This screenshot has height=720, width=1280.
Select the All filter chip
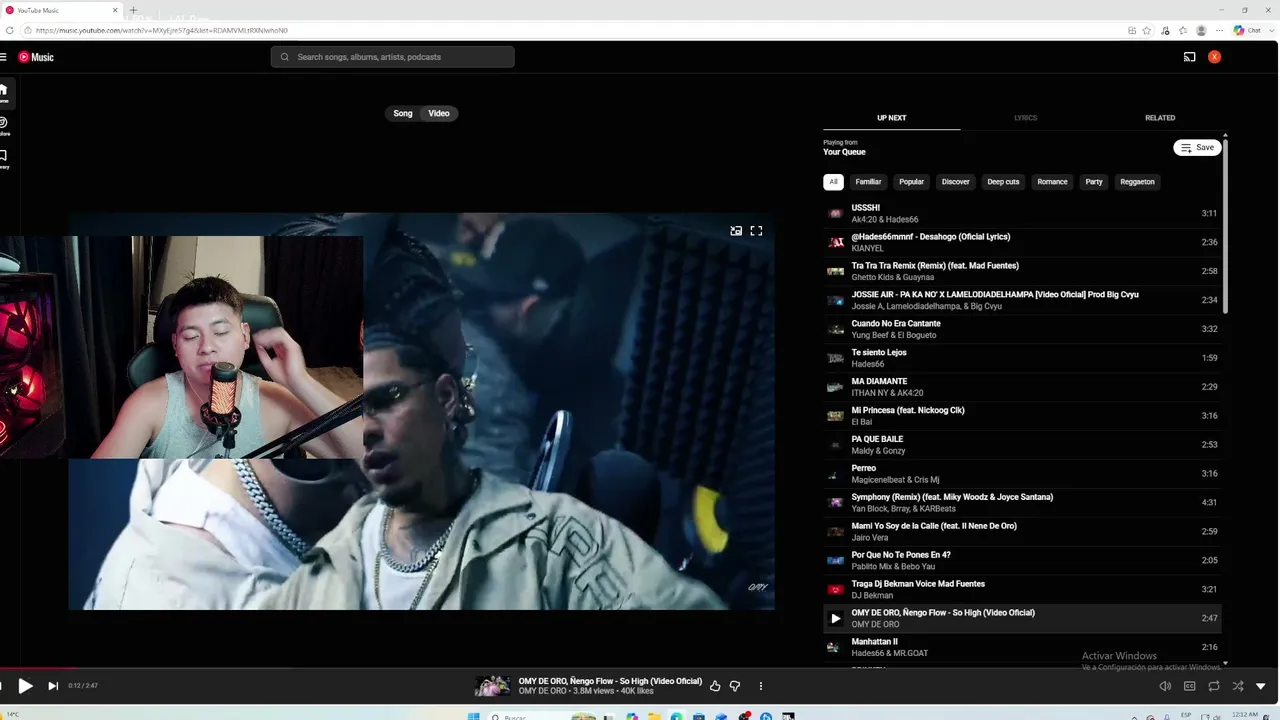point(833,182)
